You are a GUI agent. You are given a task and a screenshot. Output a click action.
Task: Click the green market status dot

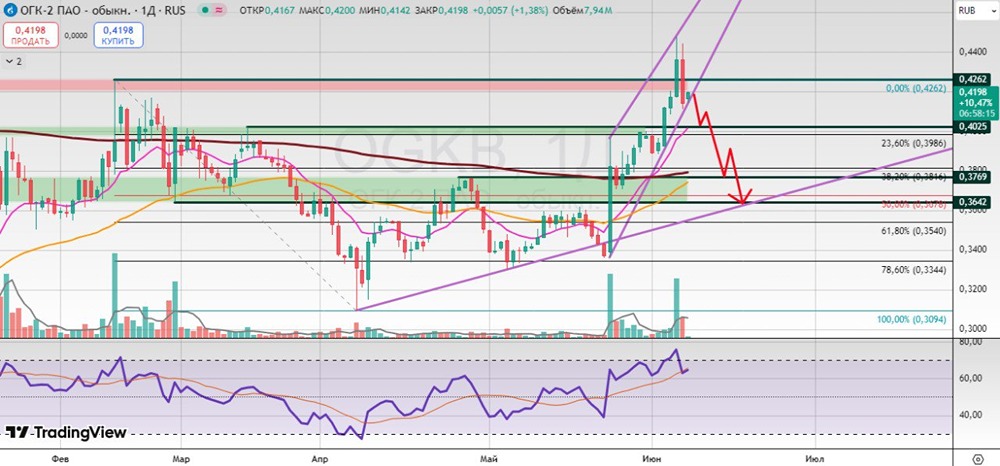click(207, 11)
